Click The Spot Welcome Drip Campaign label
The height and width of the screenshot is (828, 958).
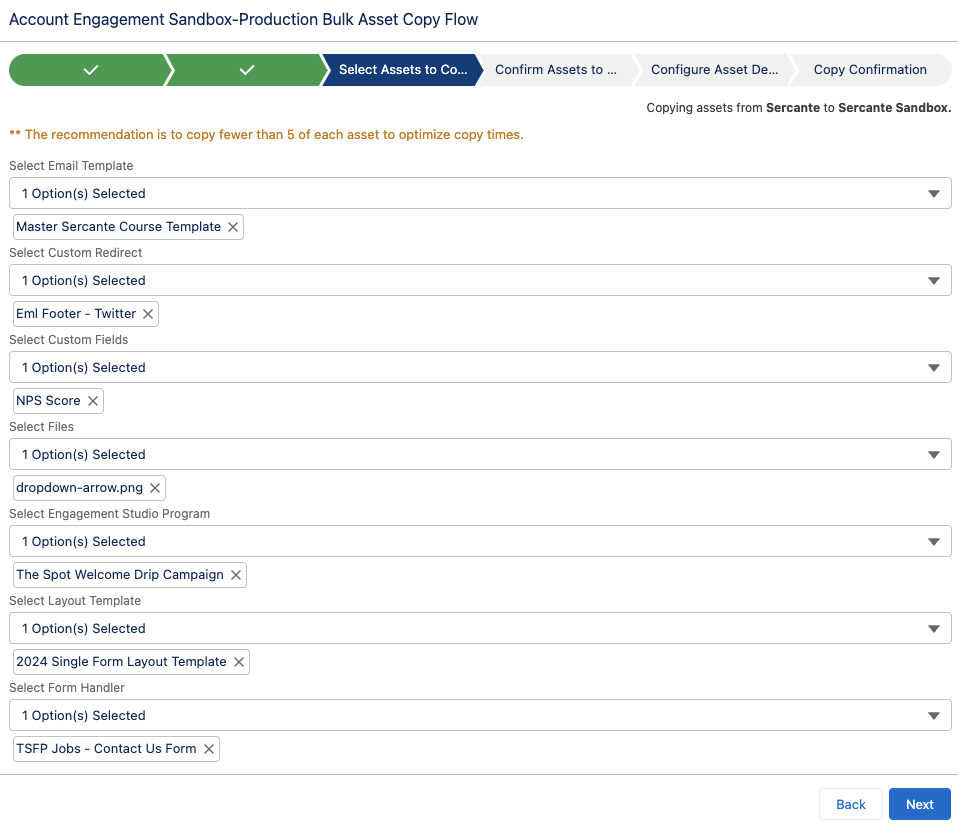click(120, 575)
